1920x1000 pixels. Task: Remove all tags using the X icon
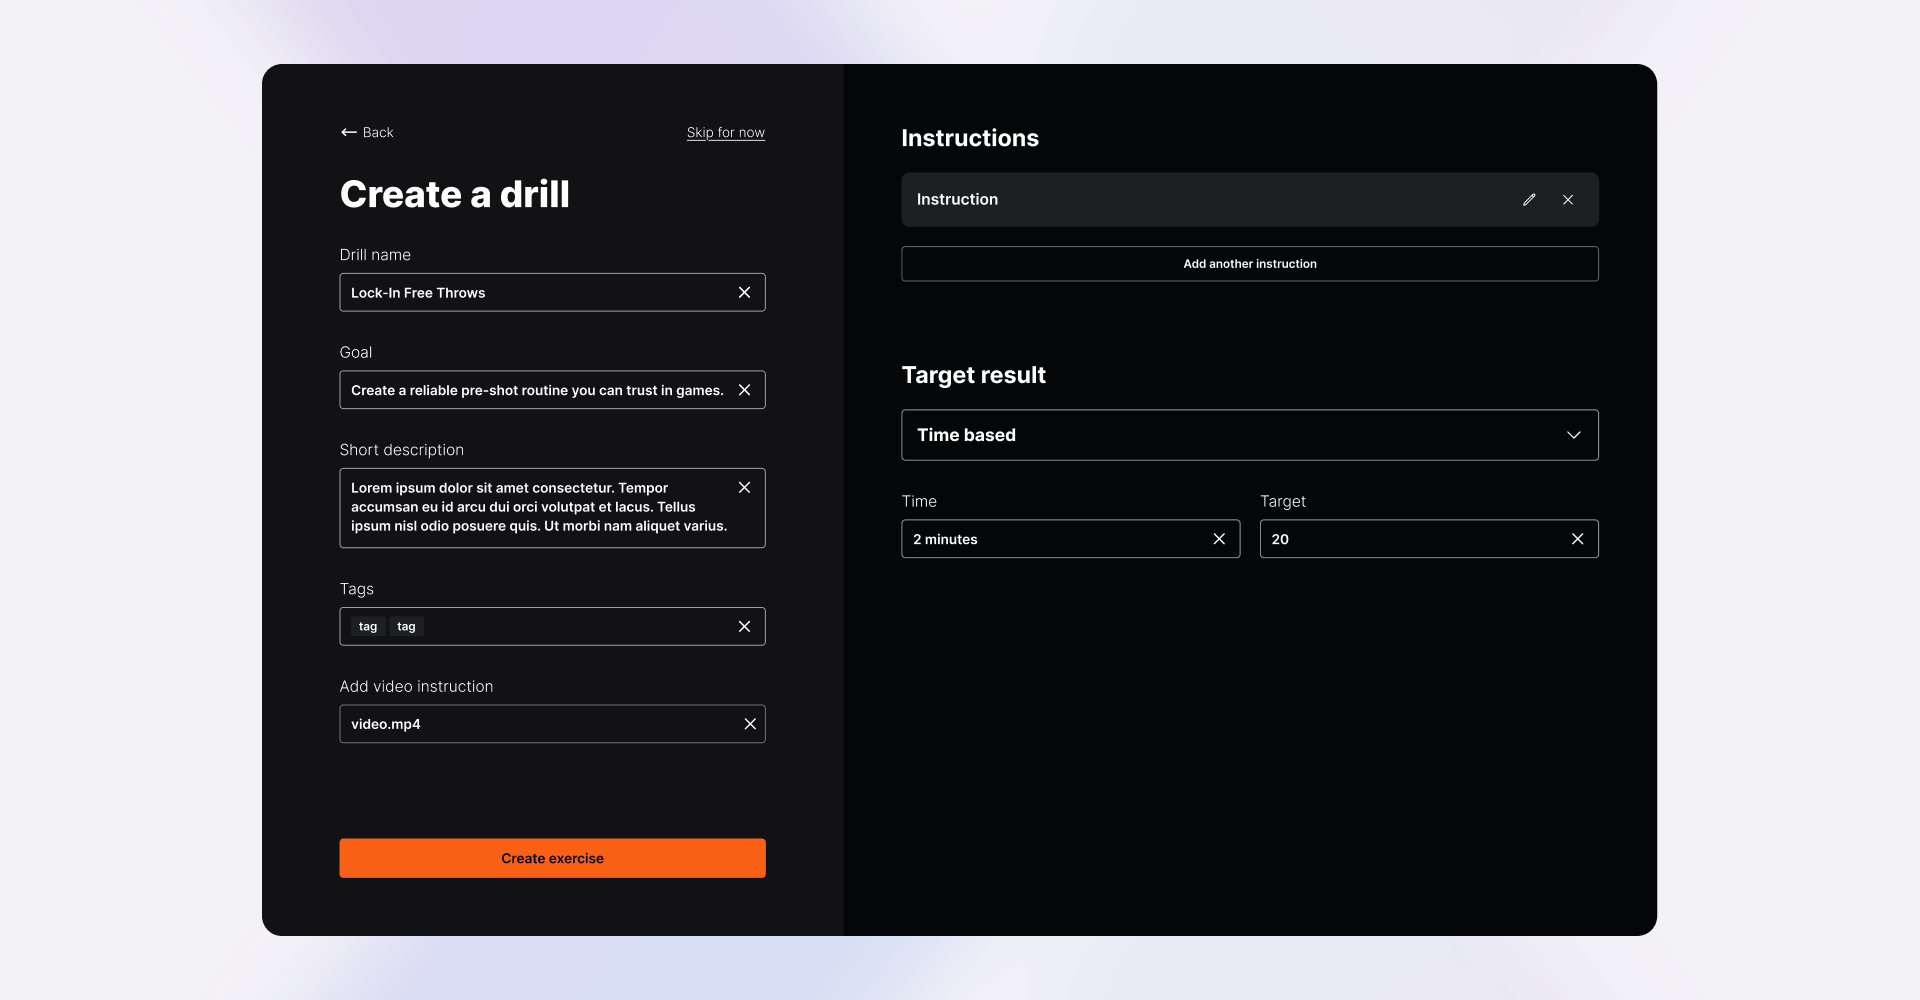[x=744, y=626]
